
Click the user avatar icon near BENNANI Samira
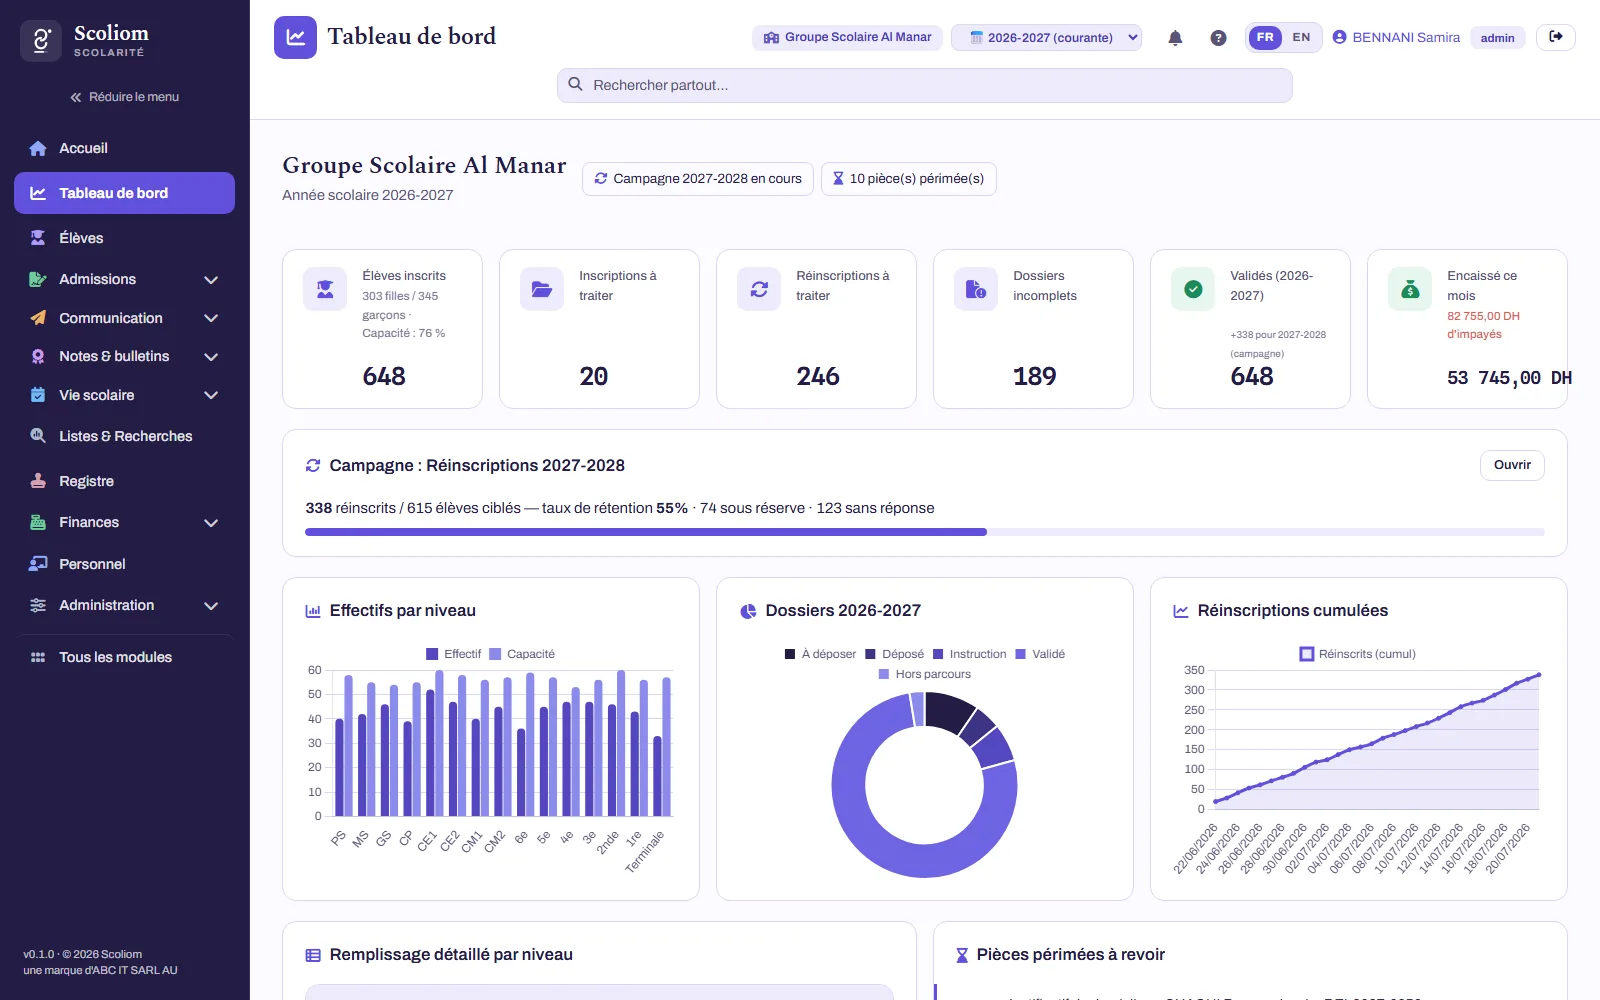(1340, 37)
